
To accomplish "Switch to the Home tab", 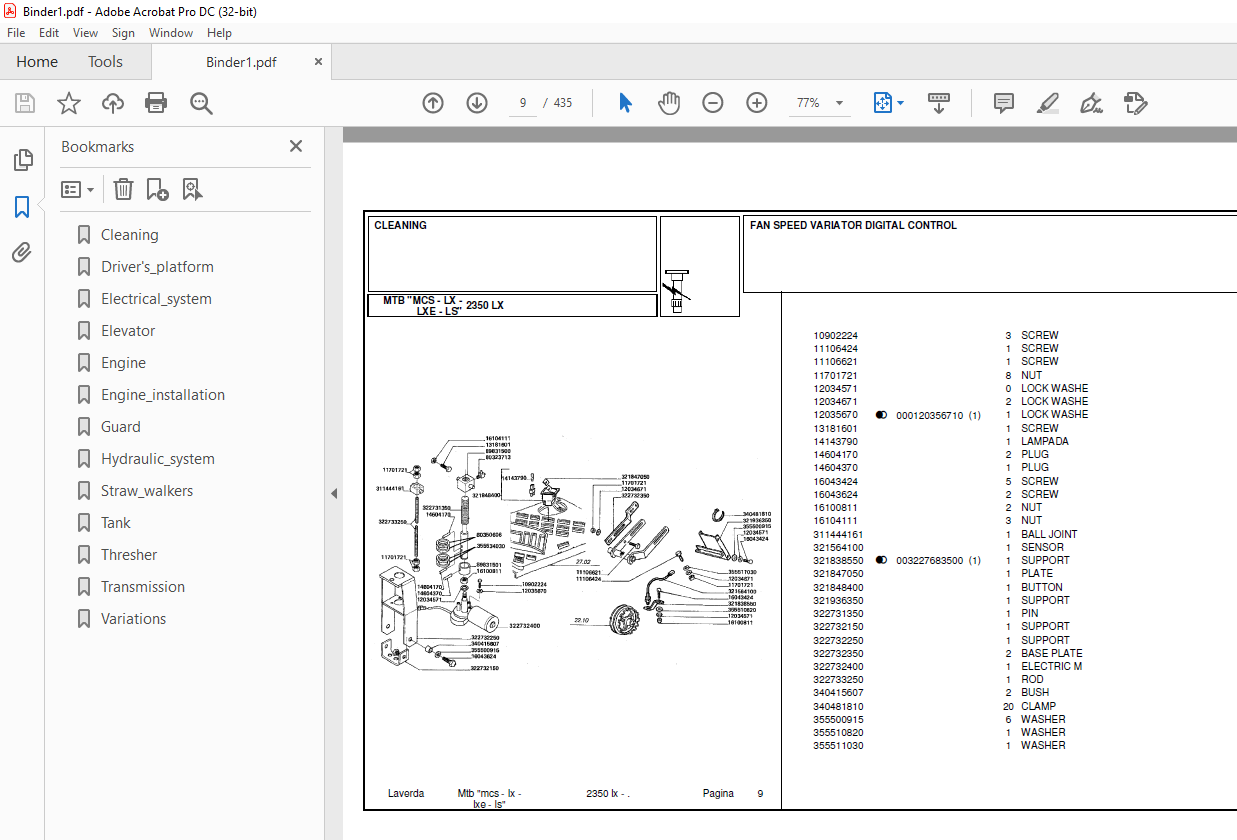I will click(x=37, y=62).
